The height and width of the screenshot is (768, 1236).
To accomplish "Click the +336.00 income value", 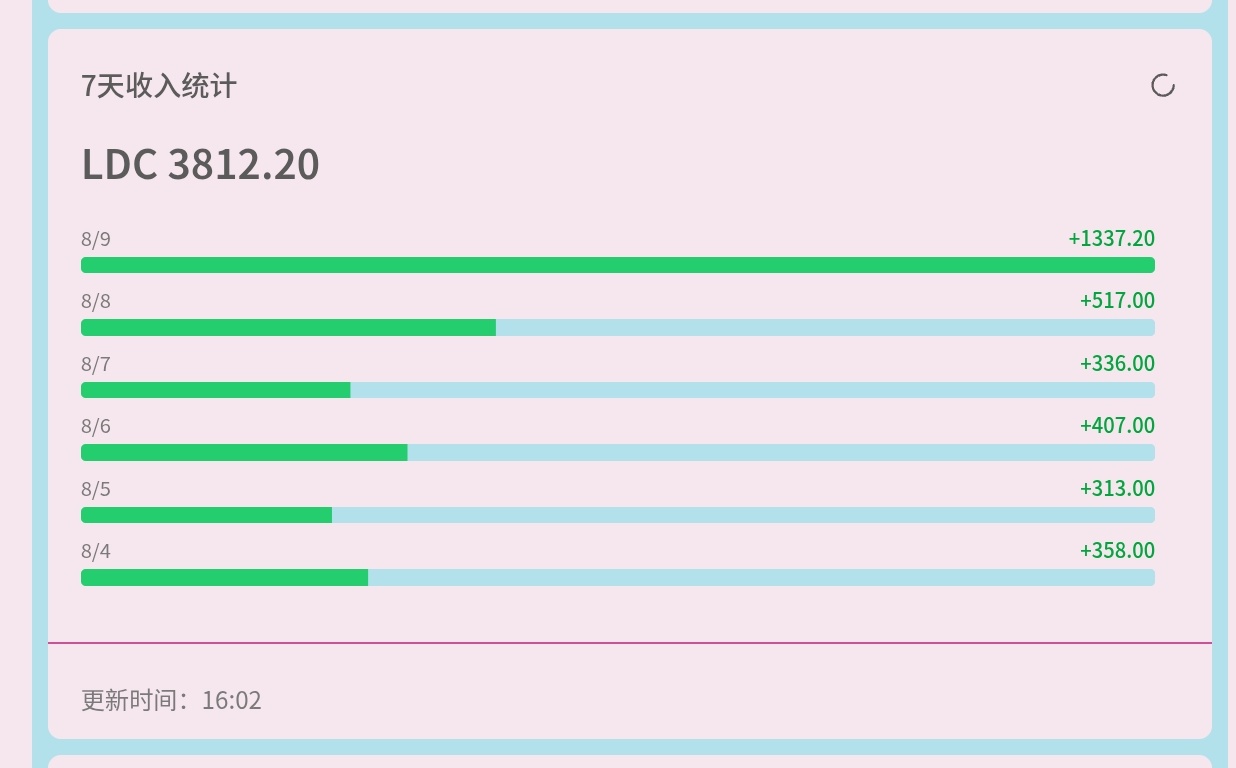I will [1117, 363].
